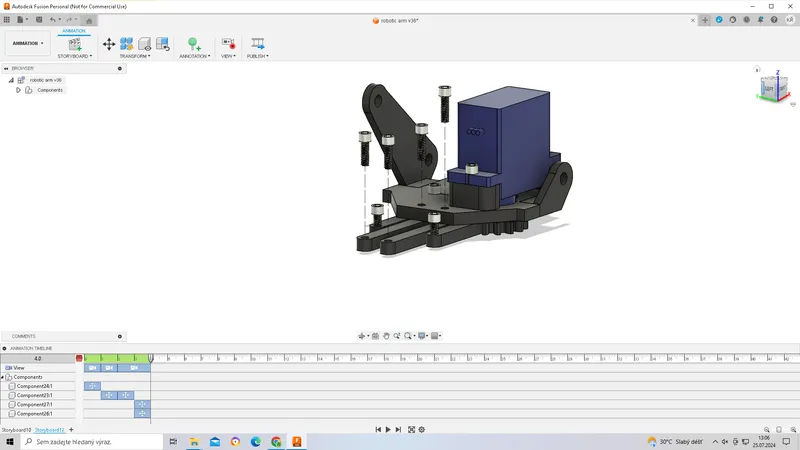Select the Component27:1 transform action block
The height and width of the screenshot is (450, 800).
tap(142, 405)
